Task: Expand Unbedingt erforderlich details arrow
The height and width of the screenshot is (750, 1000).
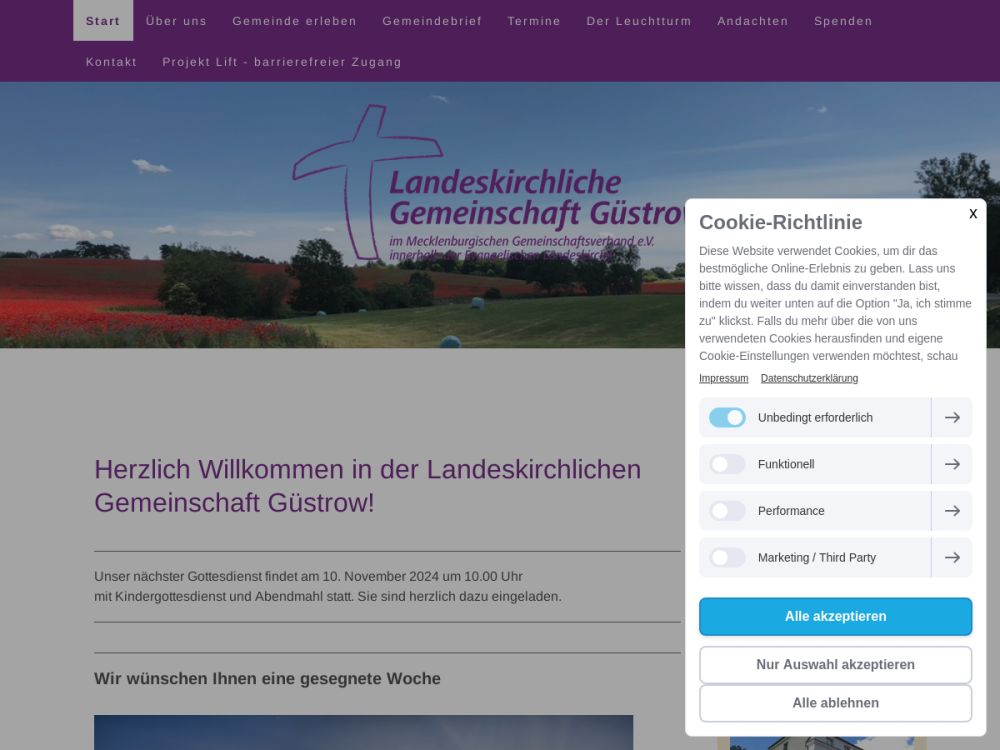Action: click(952, 418)
